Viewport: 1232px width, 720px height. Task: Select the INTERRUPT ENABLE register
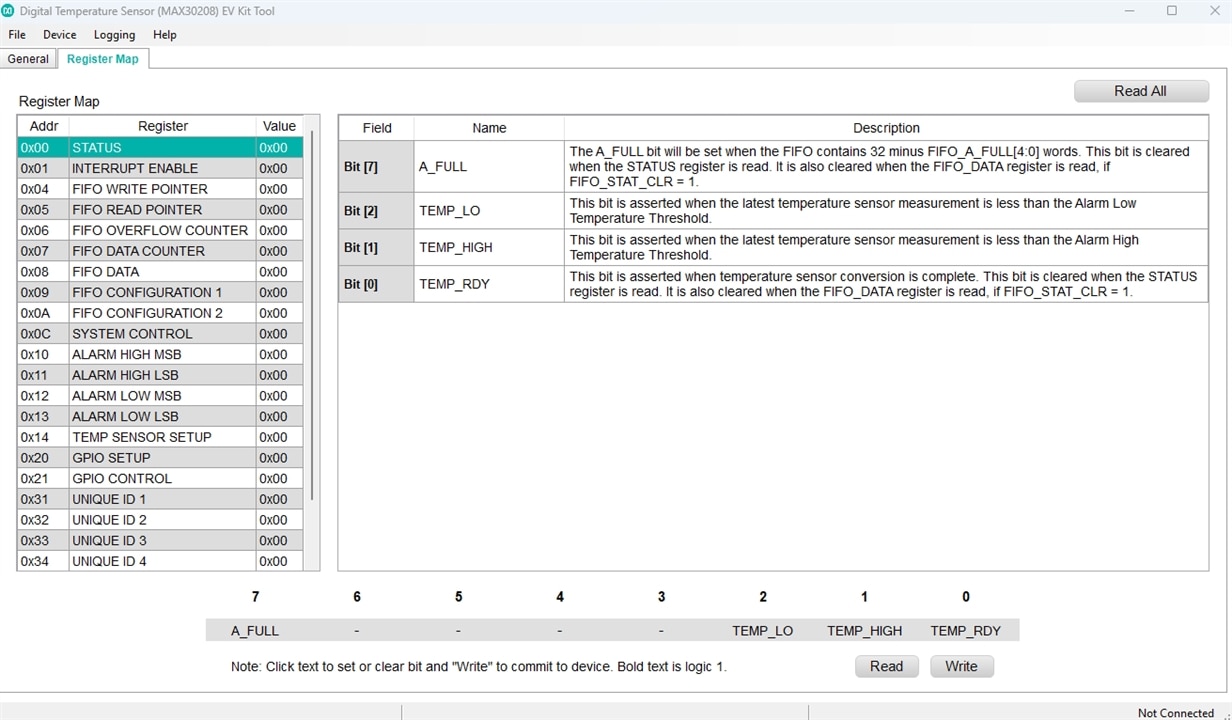(160, 168)
